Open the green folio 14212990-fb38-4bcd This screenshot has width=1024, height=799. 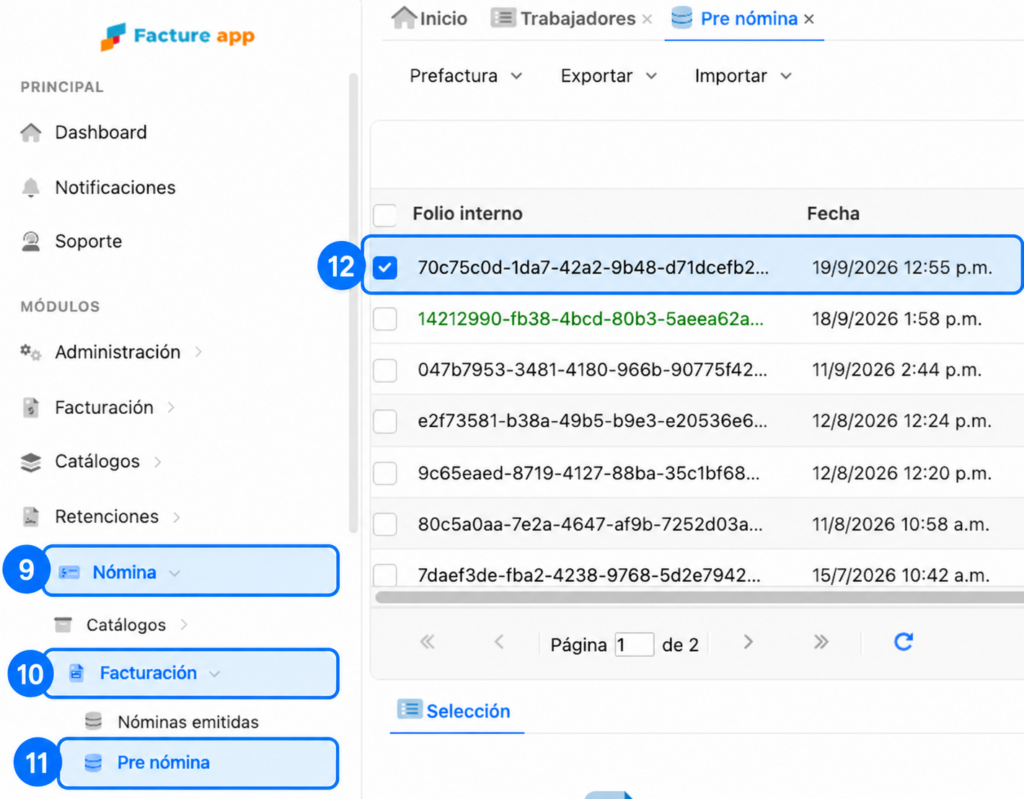click(x=590, y=319)
